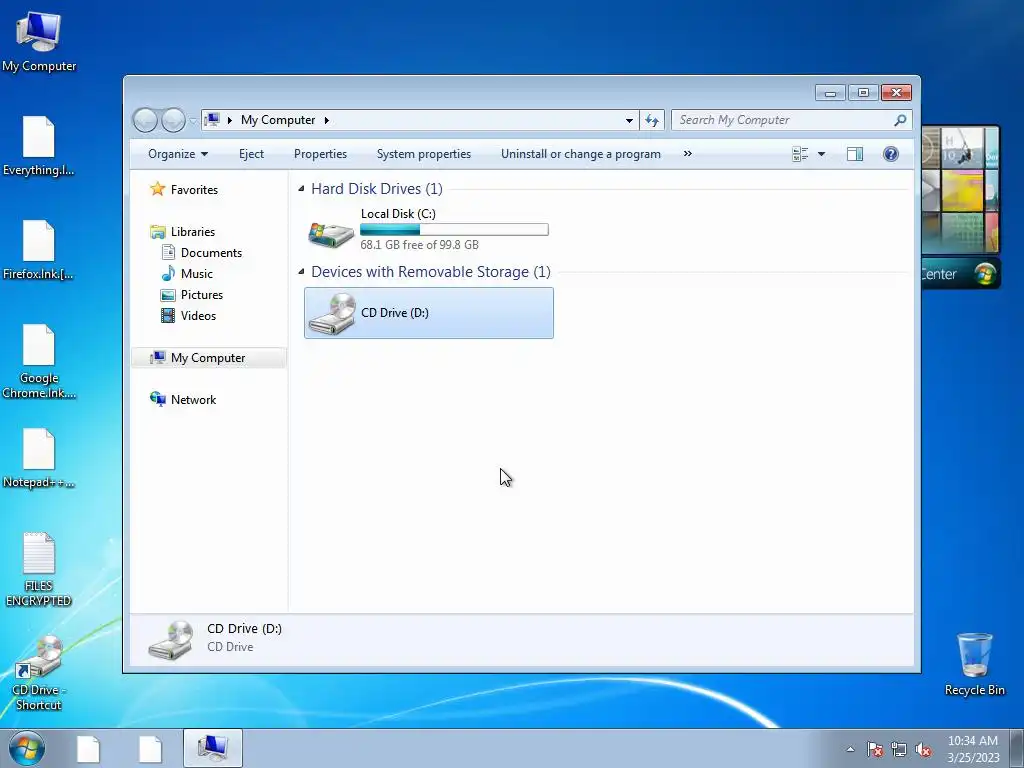Open the clock showing 10:34 AM
1024x768 pixels.
pyautogui.click(x=973, y=748)
